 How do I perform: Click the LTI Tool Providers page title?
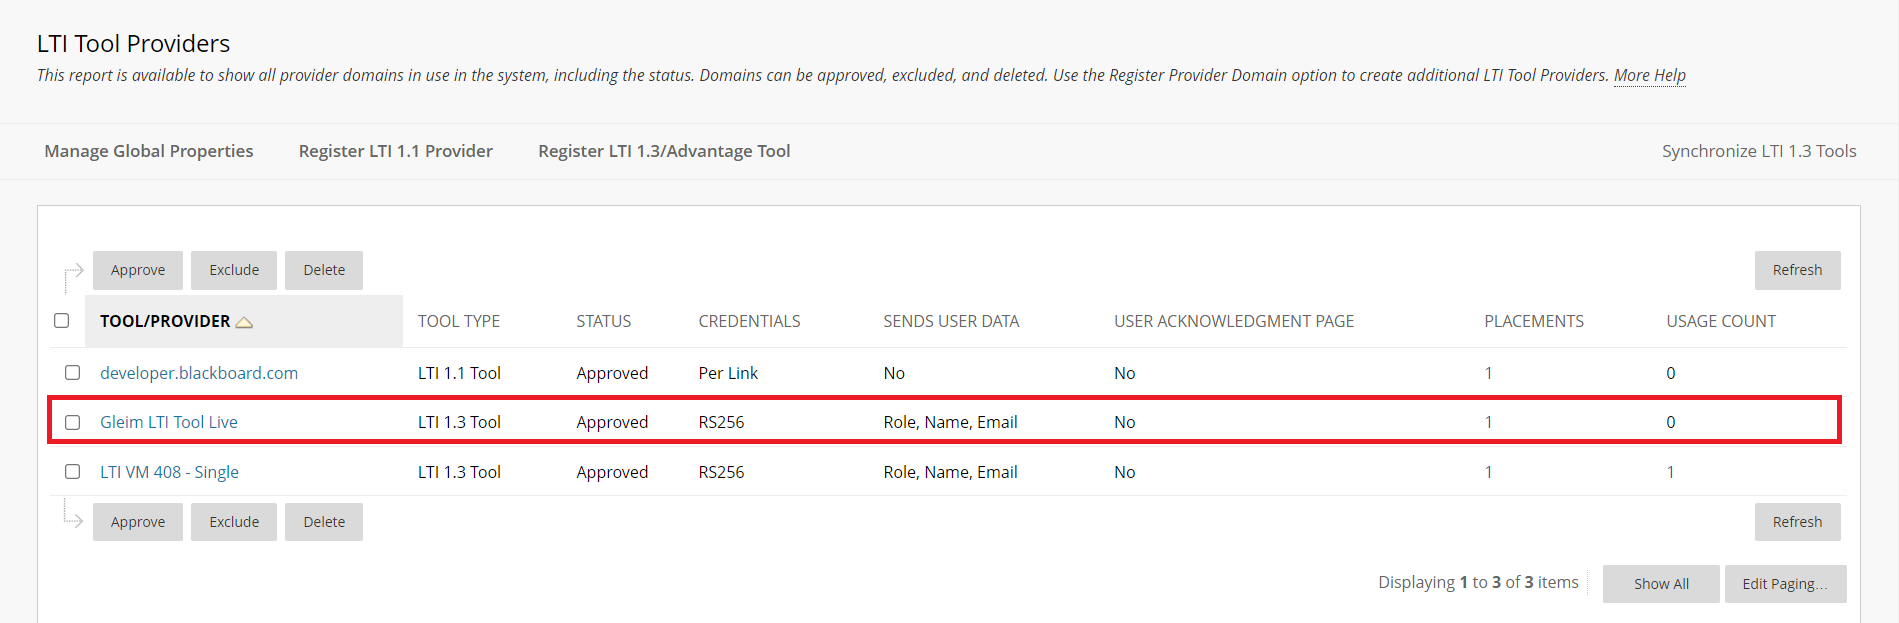point(133,43)
